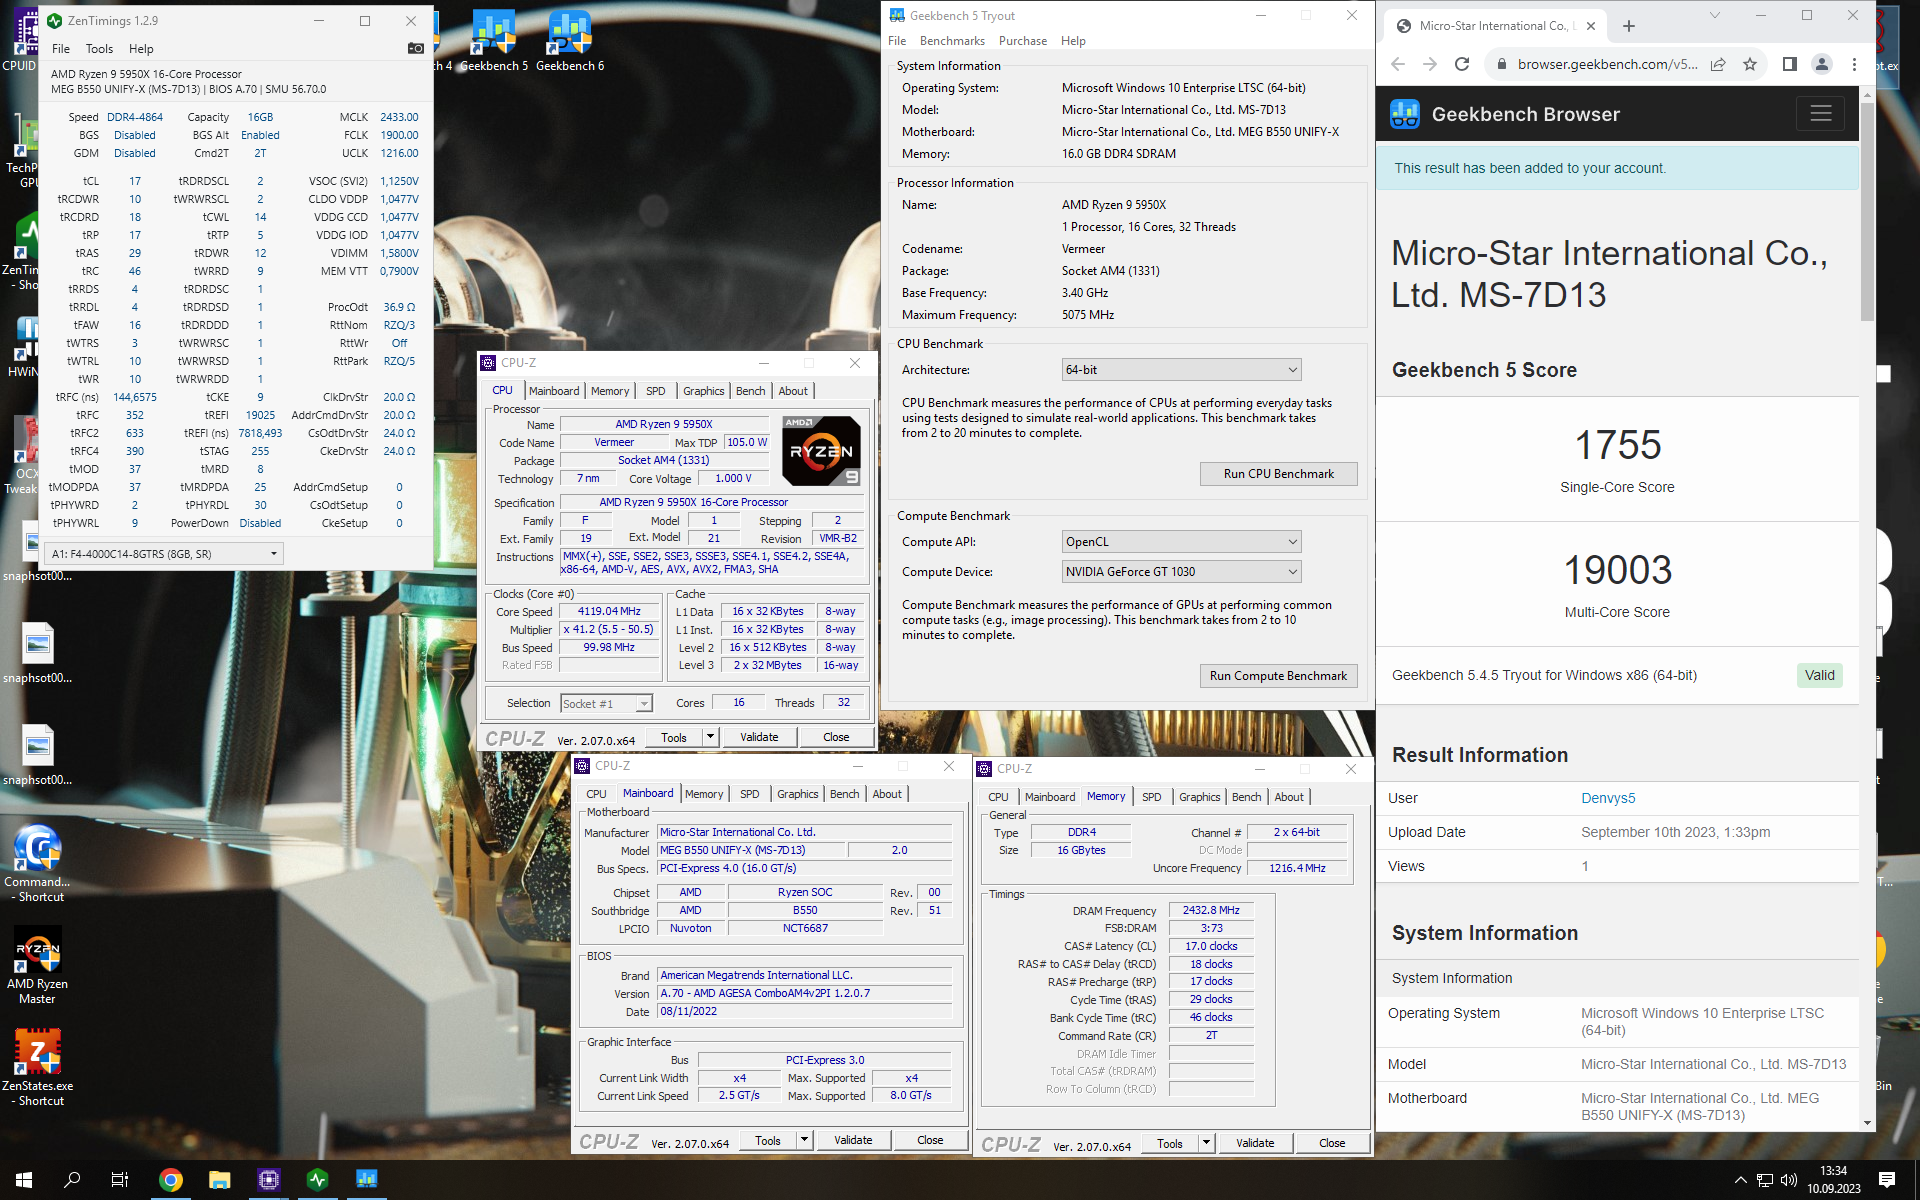Open Task View on taskbar

pyautogui.click(x=120, y=1180)
